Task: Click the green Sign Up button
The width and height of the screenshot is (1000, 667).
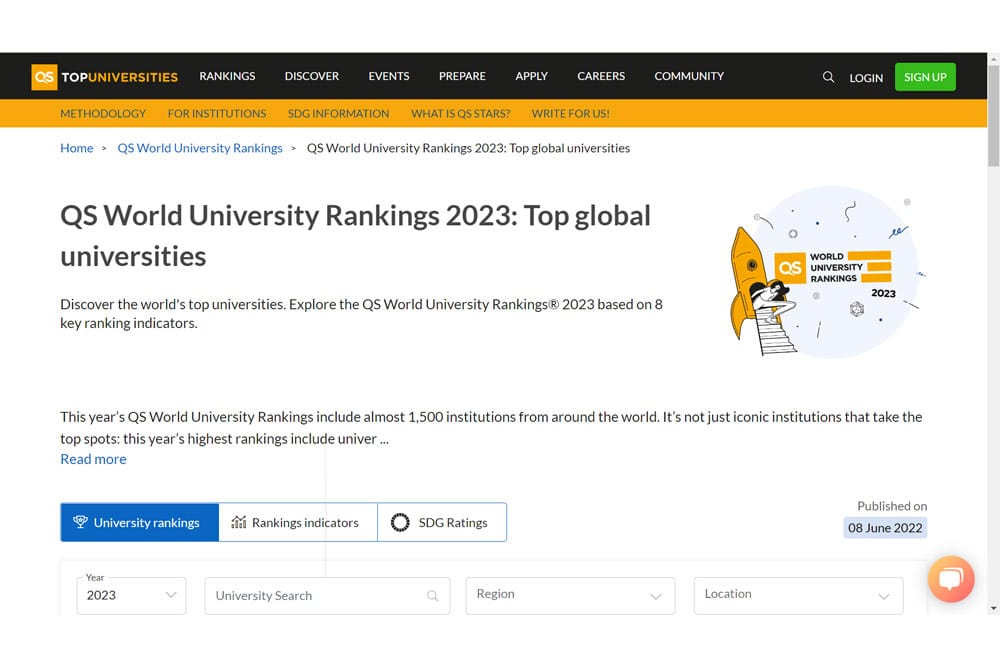Action: coord(924,77)
